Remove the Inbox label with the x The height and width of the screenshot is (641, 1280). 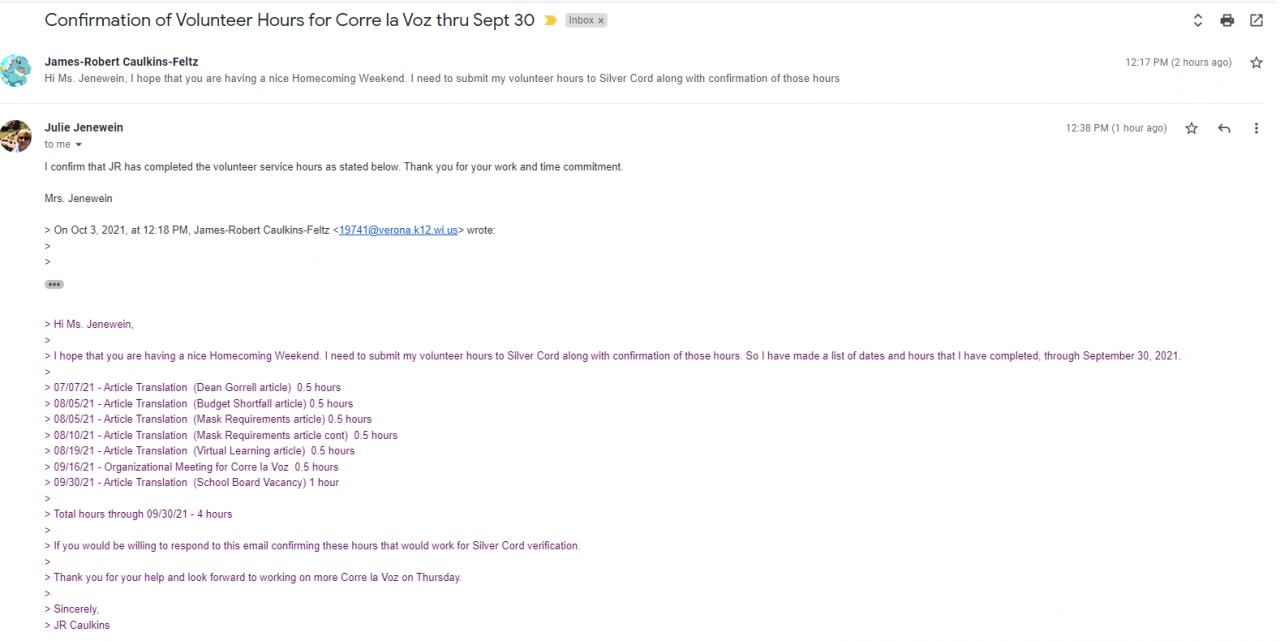tap(601, 21)
